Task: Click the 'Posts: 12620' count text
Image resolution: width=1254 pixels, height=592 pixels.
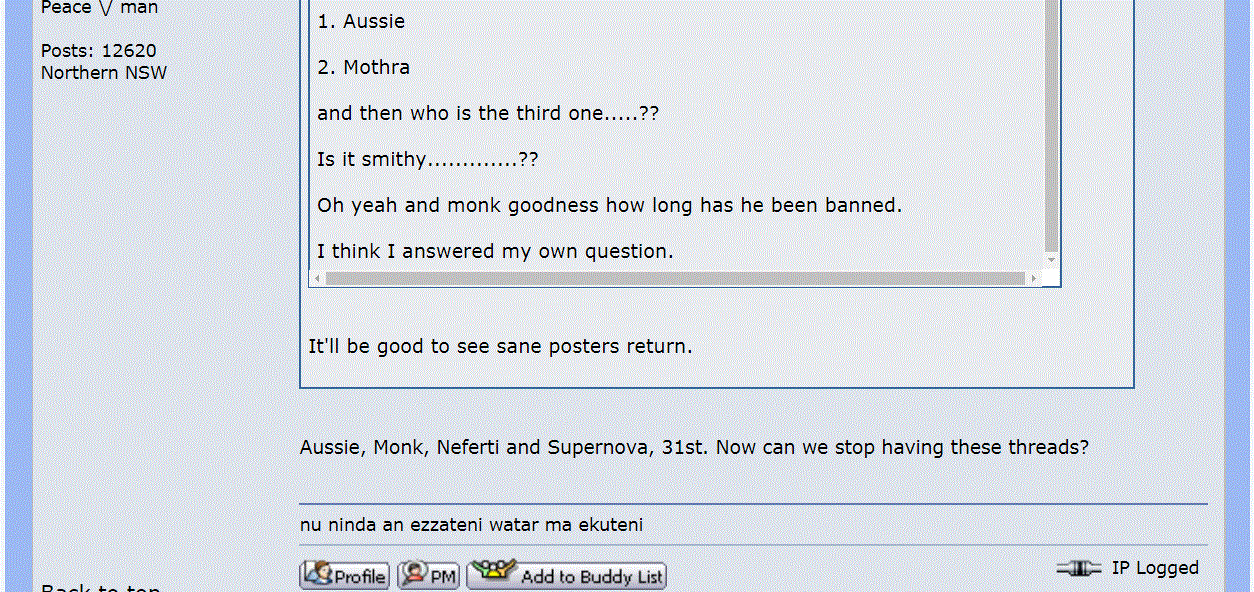Action: pos(98,51)
